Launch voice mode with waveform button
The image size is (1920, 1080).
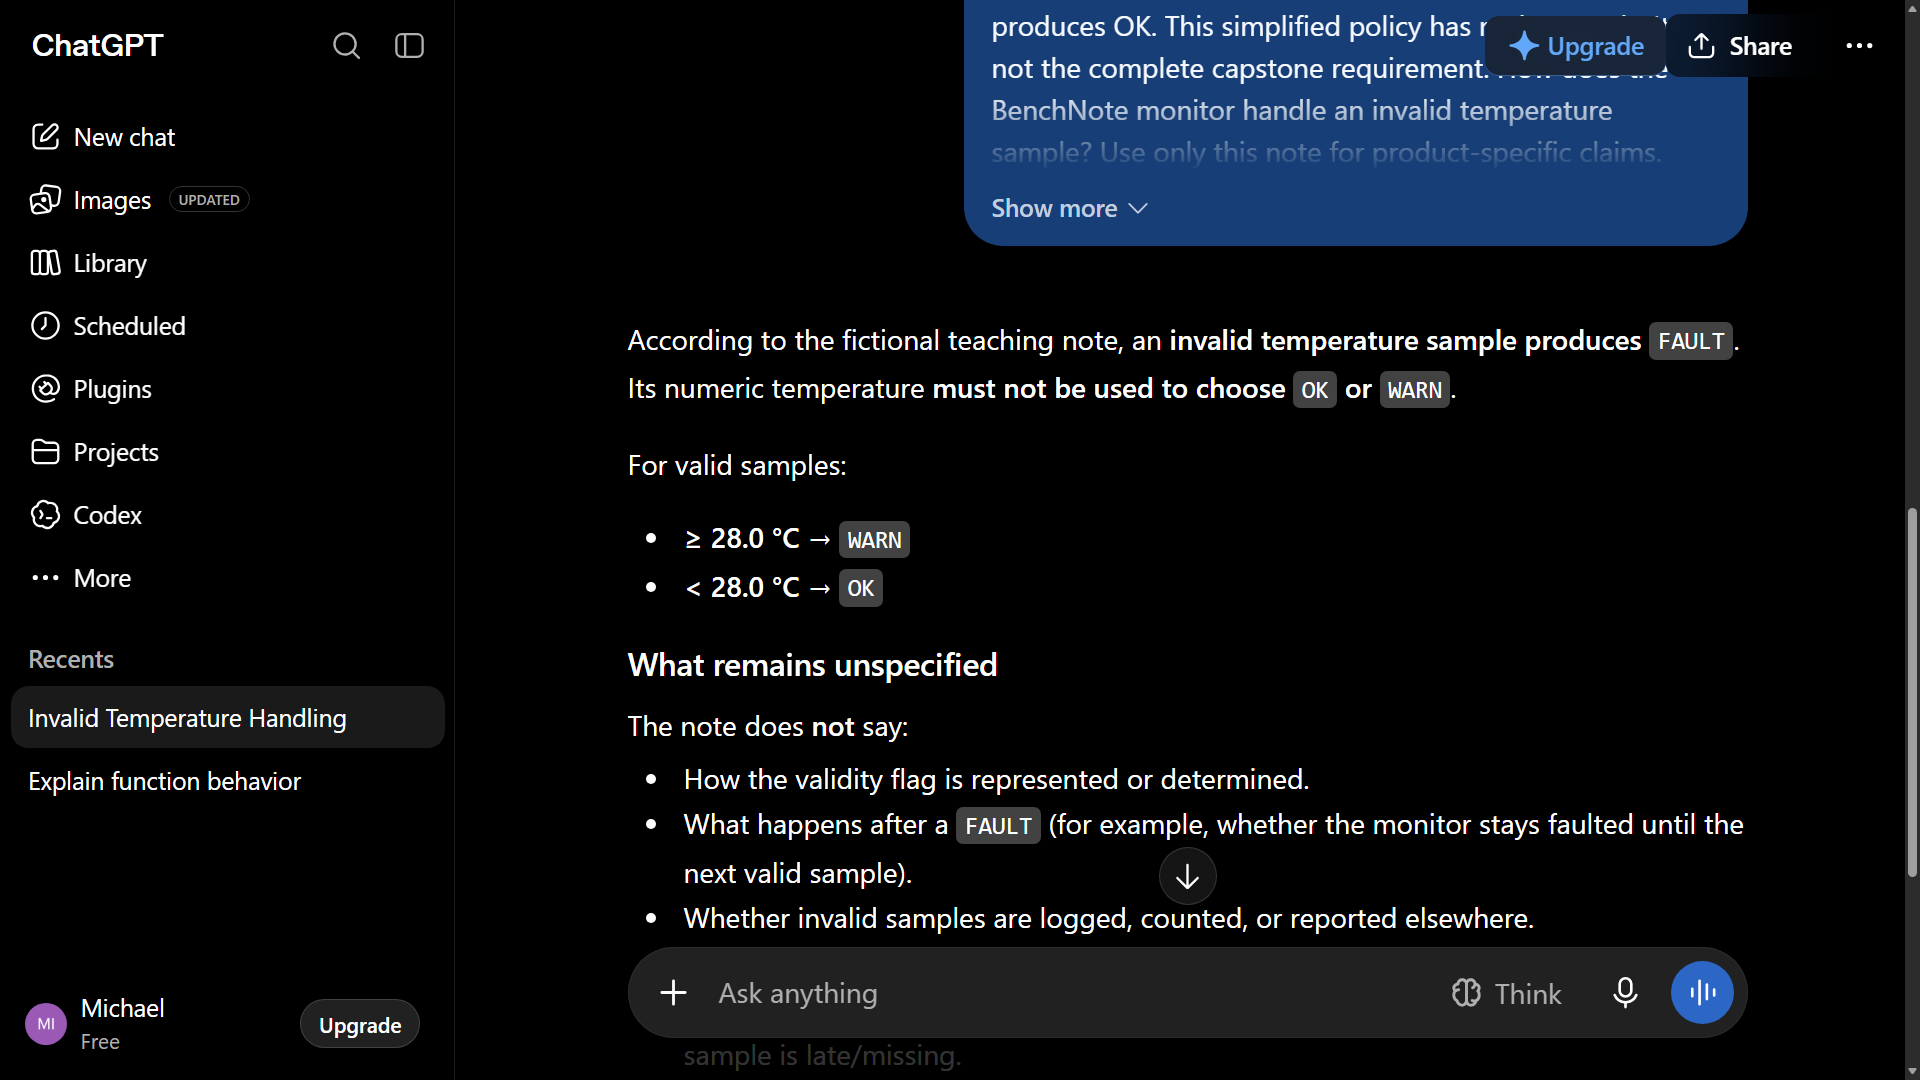pos(1702,993)
